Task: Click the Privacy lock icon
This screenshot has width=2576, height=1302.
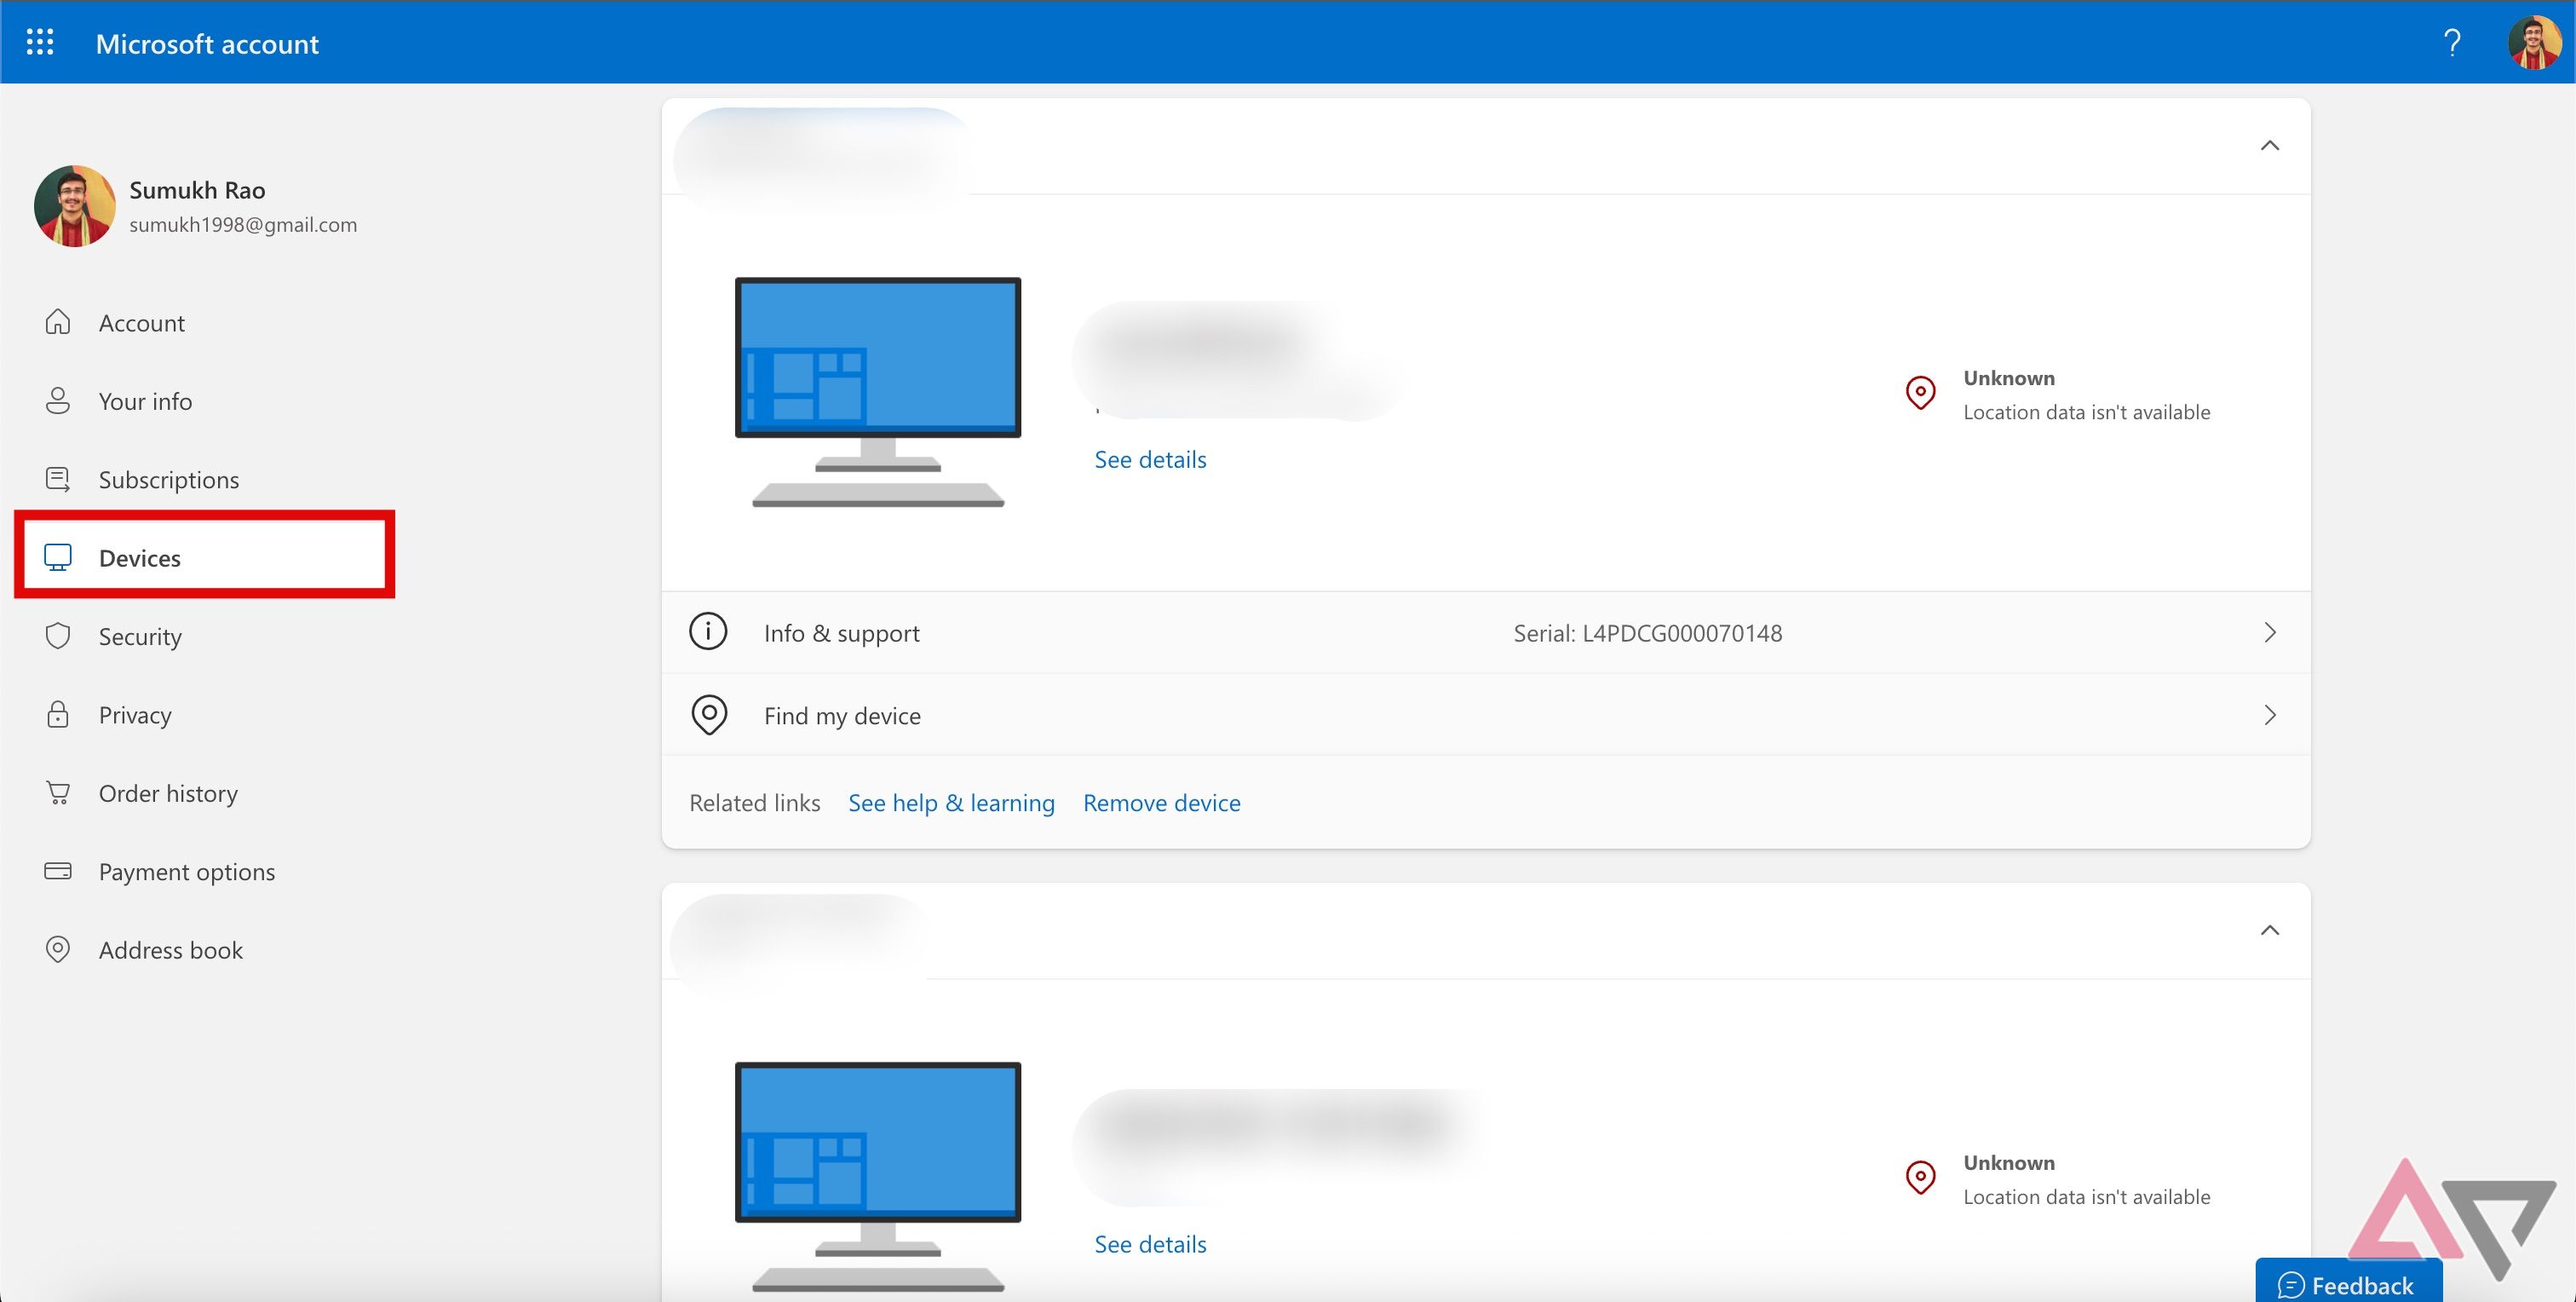Action: click(58, 714)
